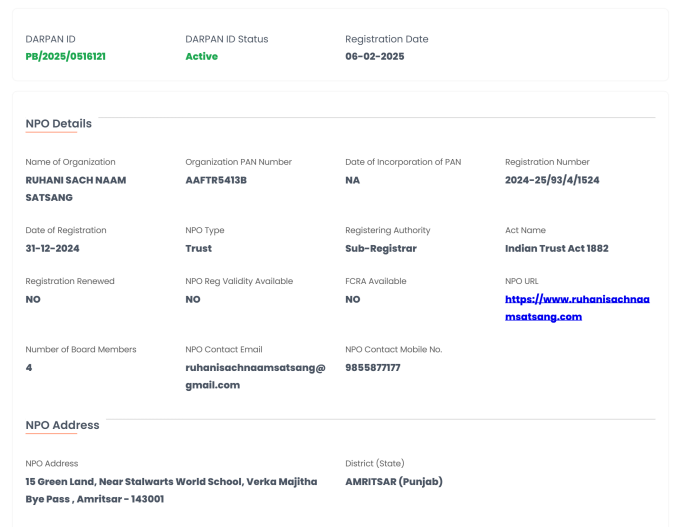Select NA under Date of Incorporation of PAN
This screenshot has height=527, width=680.
[x=353, y=180]
